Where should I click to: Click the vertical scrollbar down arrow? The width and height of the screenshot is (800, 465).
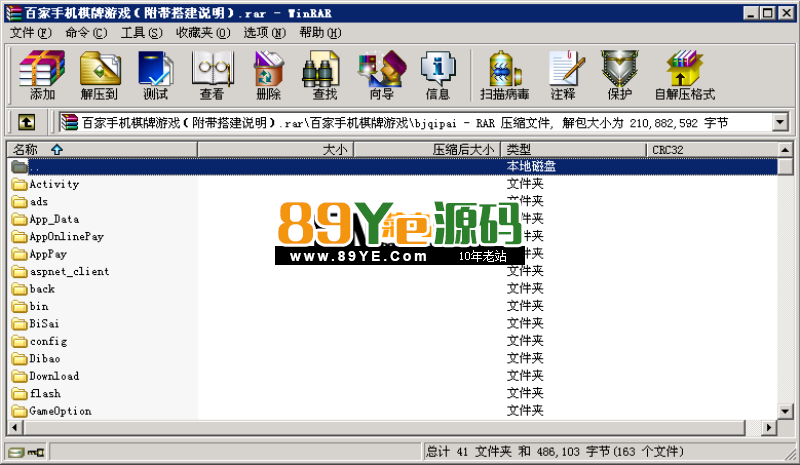(785, 411)
